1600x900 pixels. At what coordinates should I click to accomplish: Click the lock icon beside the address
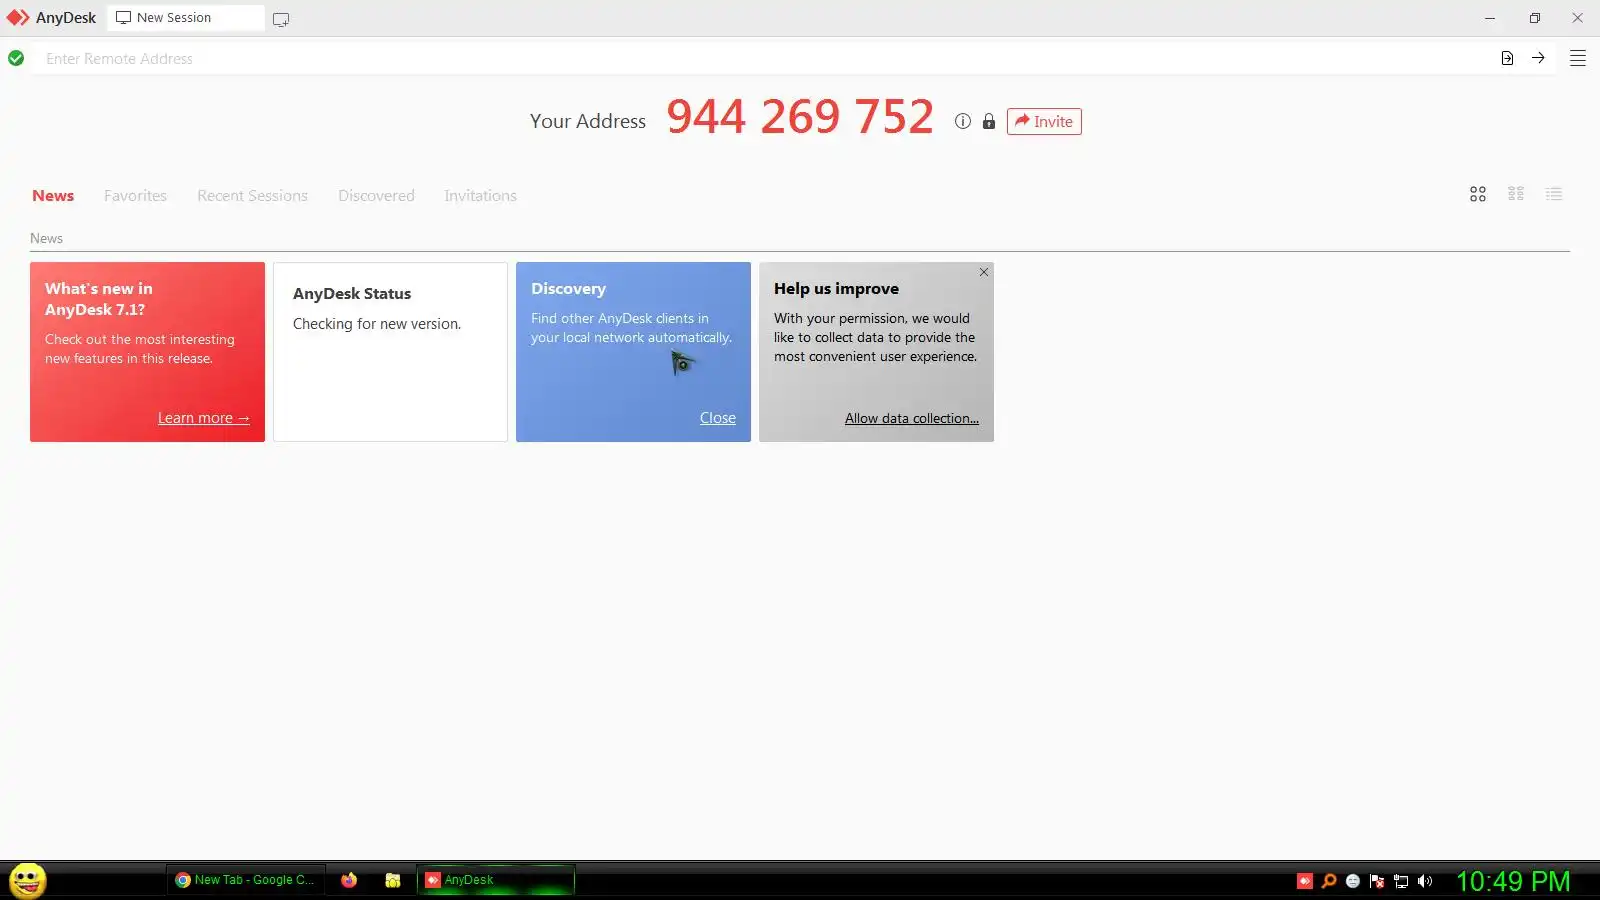989,121
